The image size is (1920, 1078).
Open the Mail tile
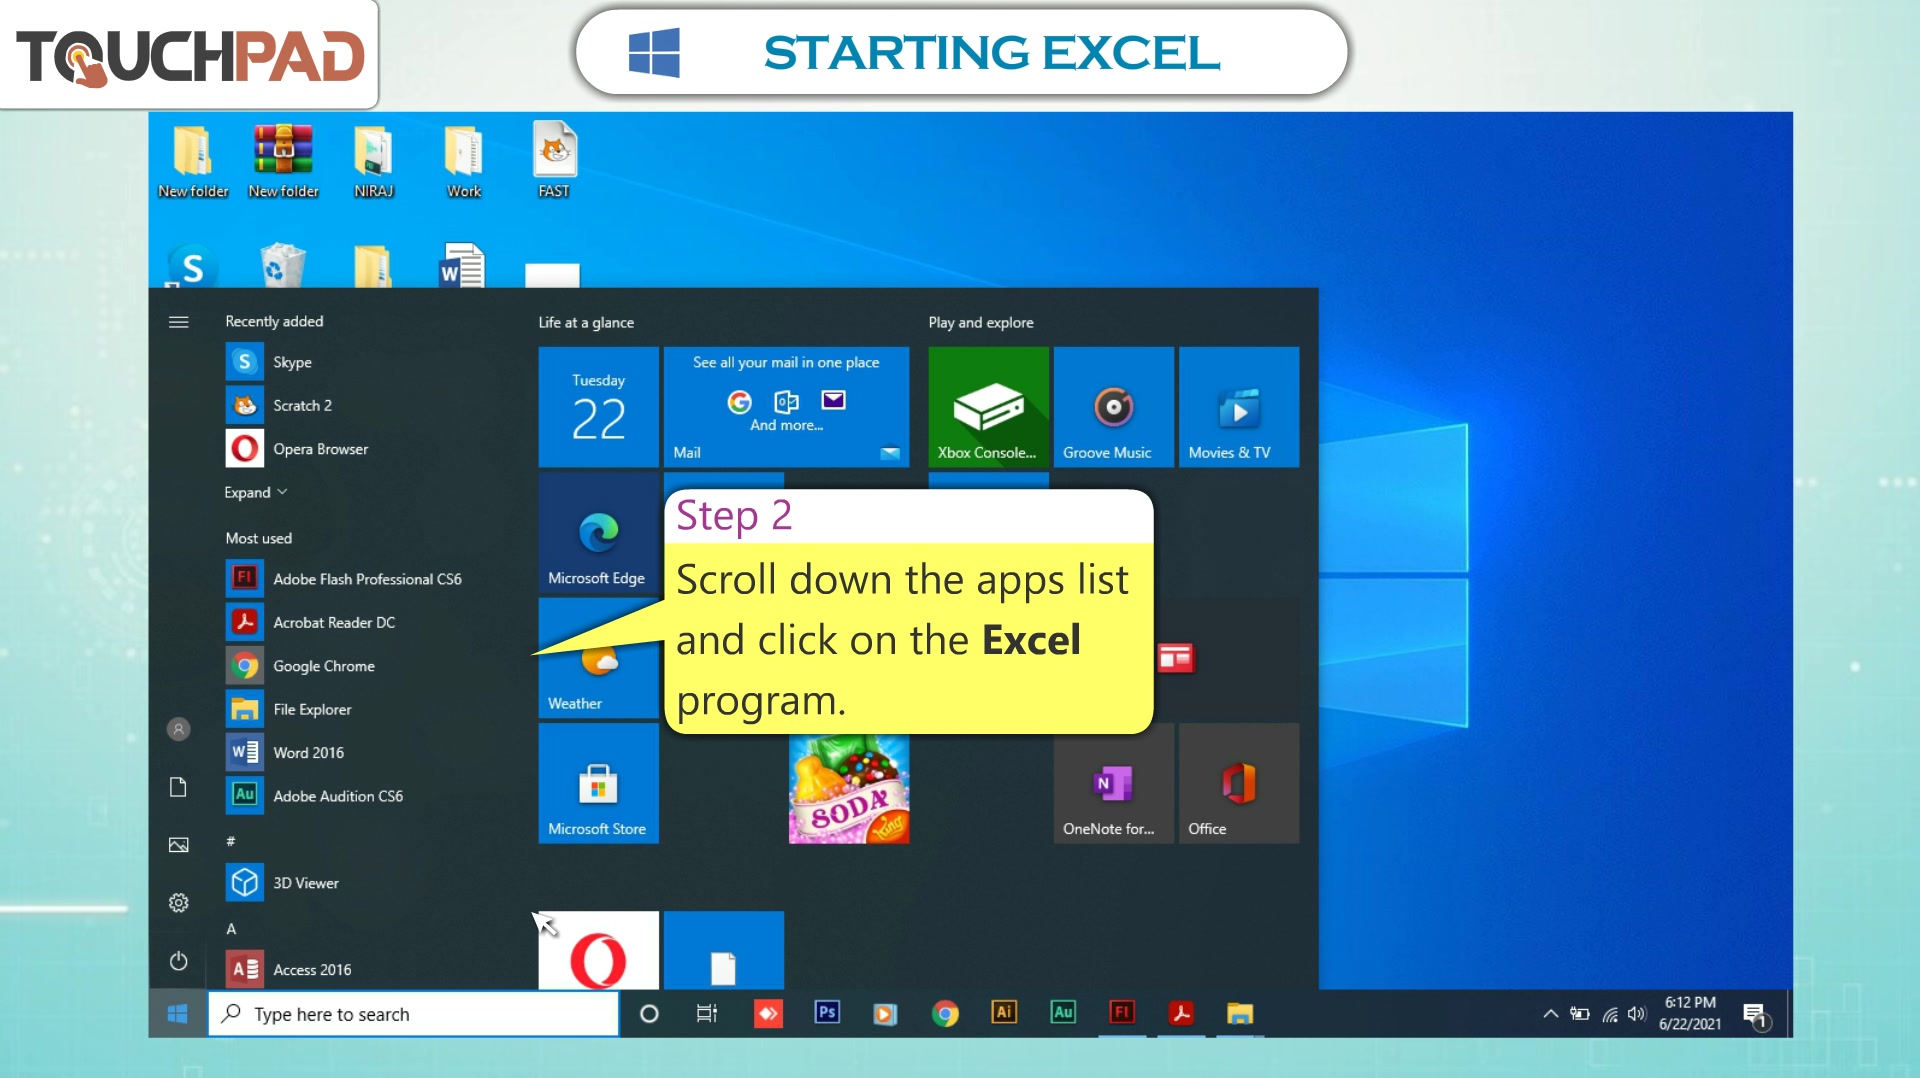pyautogui.click(x=786, y=407)
